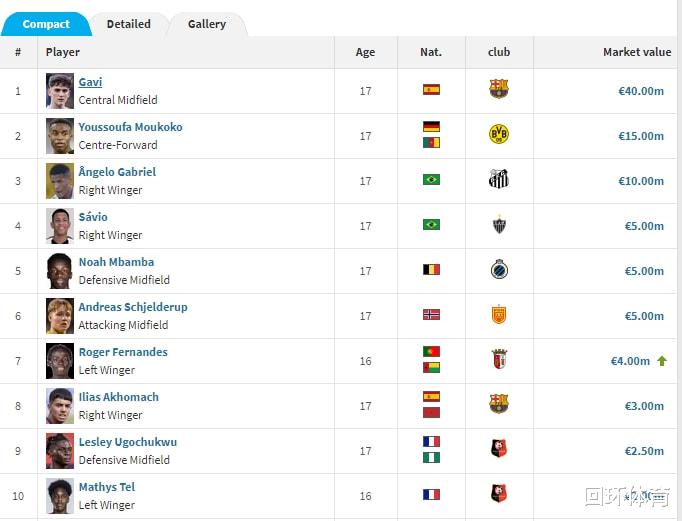Click Gavi's €40.00m market value
This screenshot has height=521, width=682.
coord(641,91)
